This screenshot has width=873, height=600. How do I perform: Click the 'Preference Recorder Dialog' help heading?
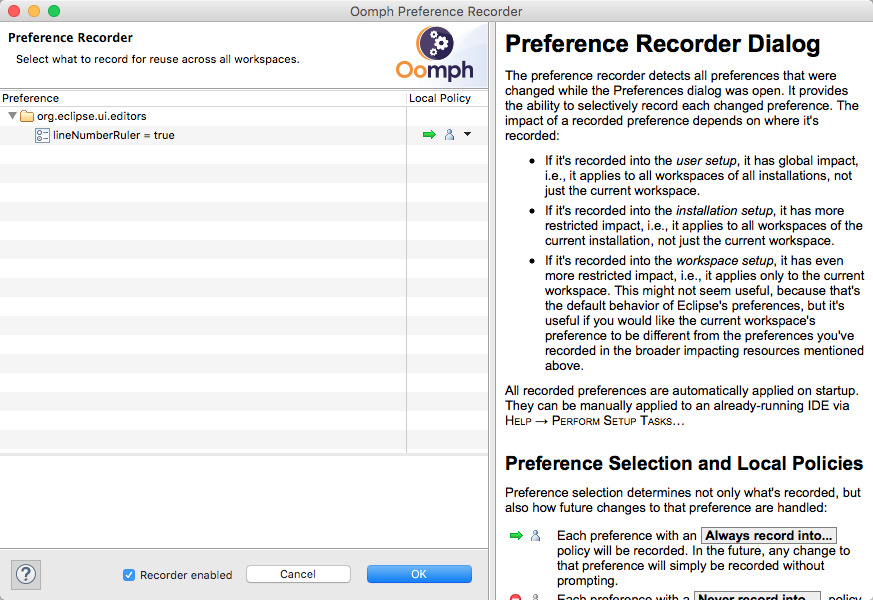click(663, 44)
